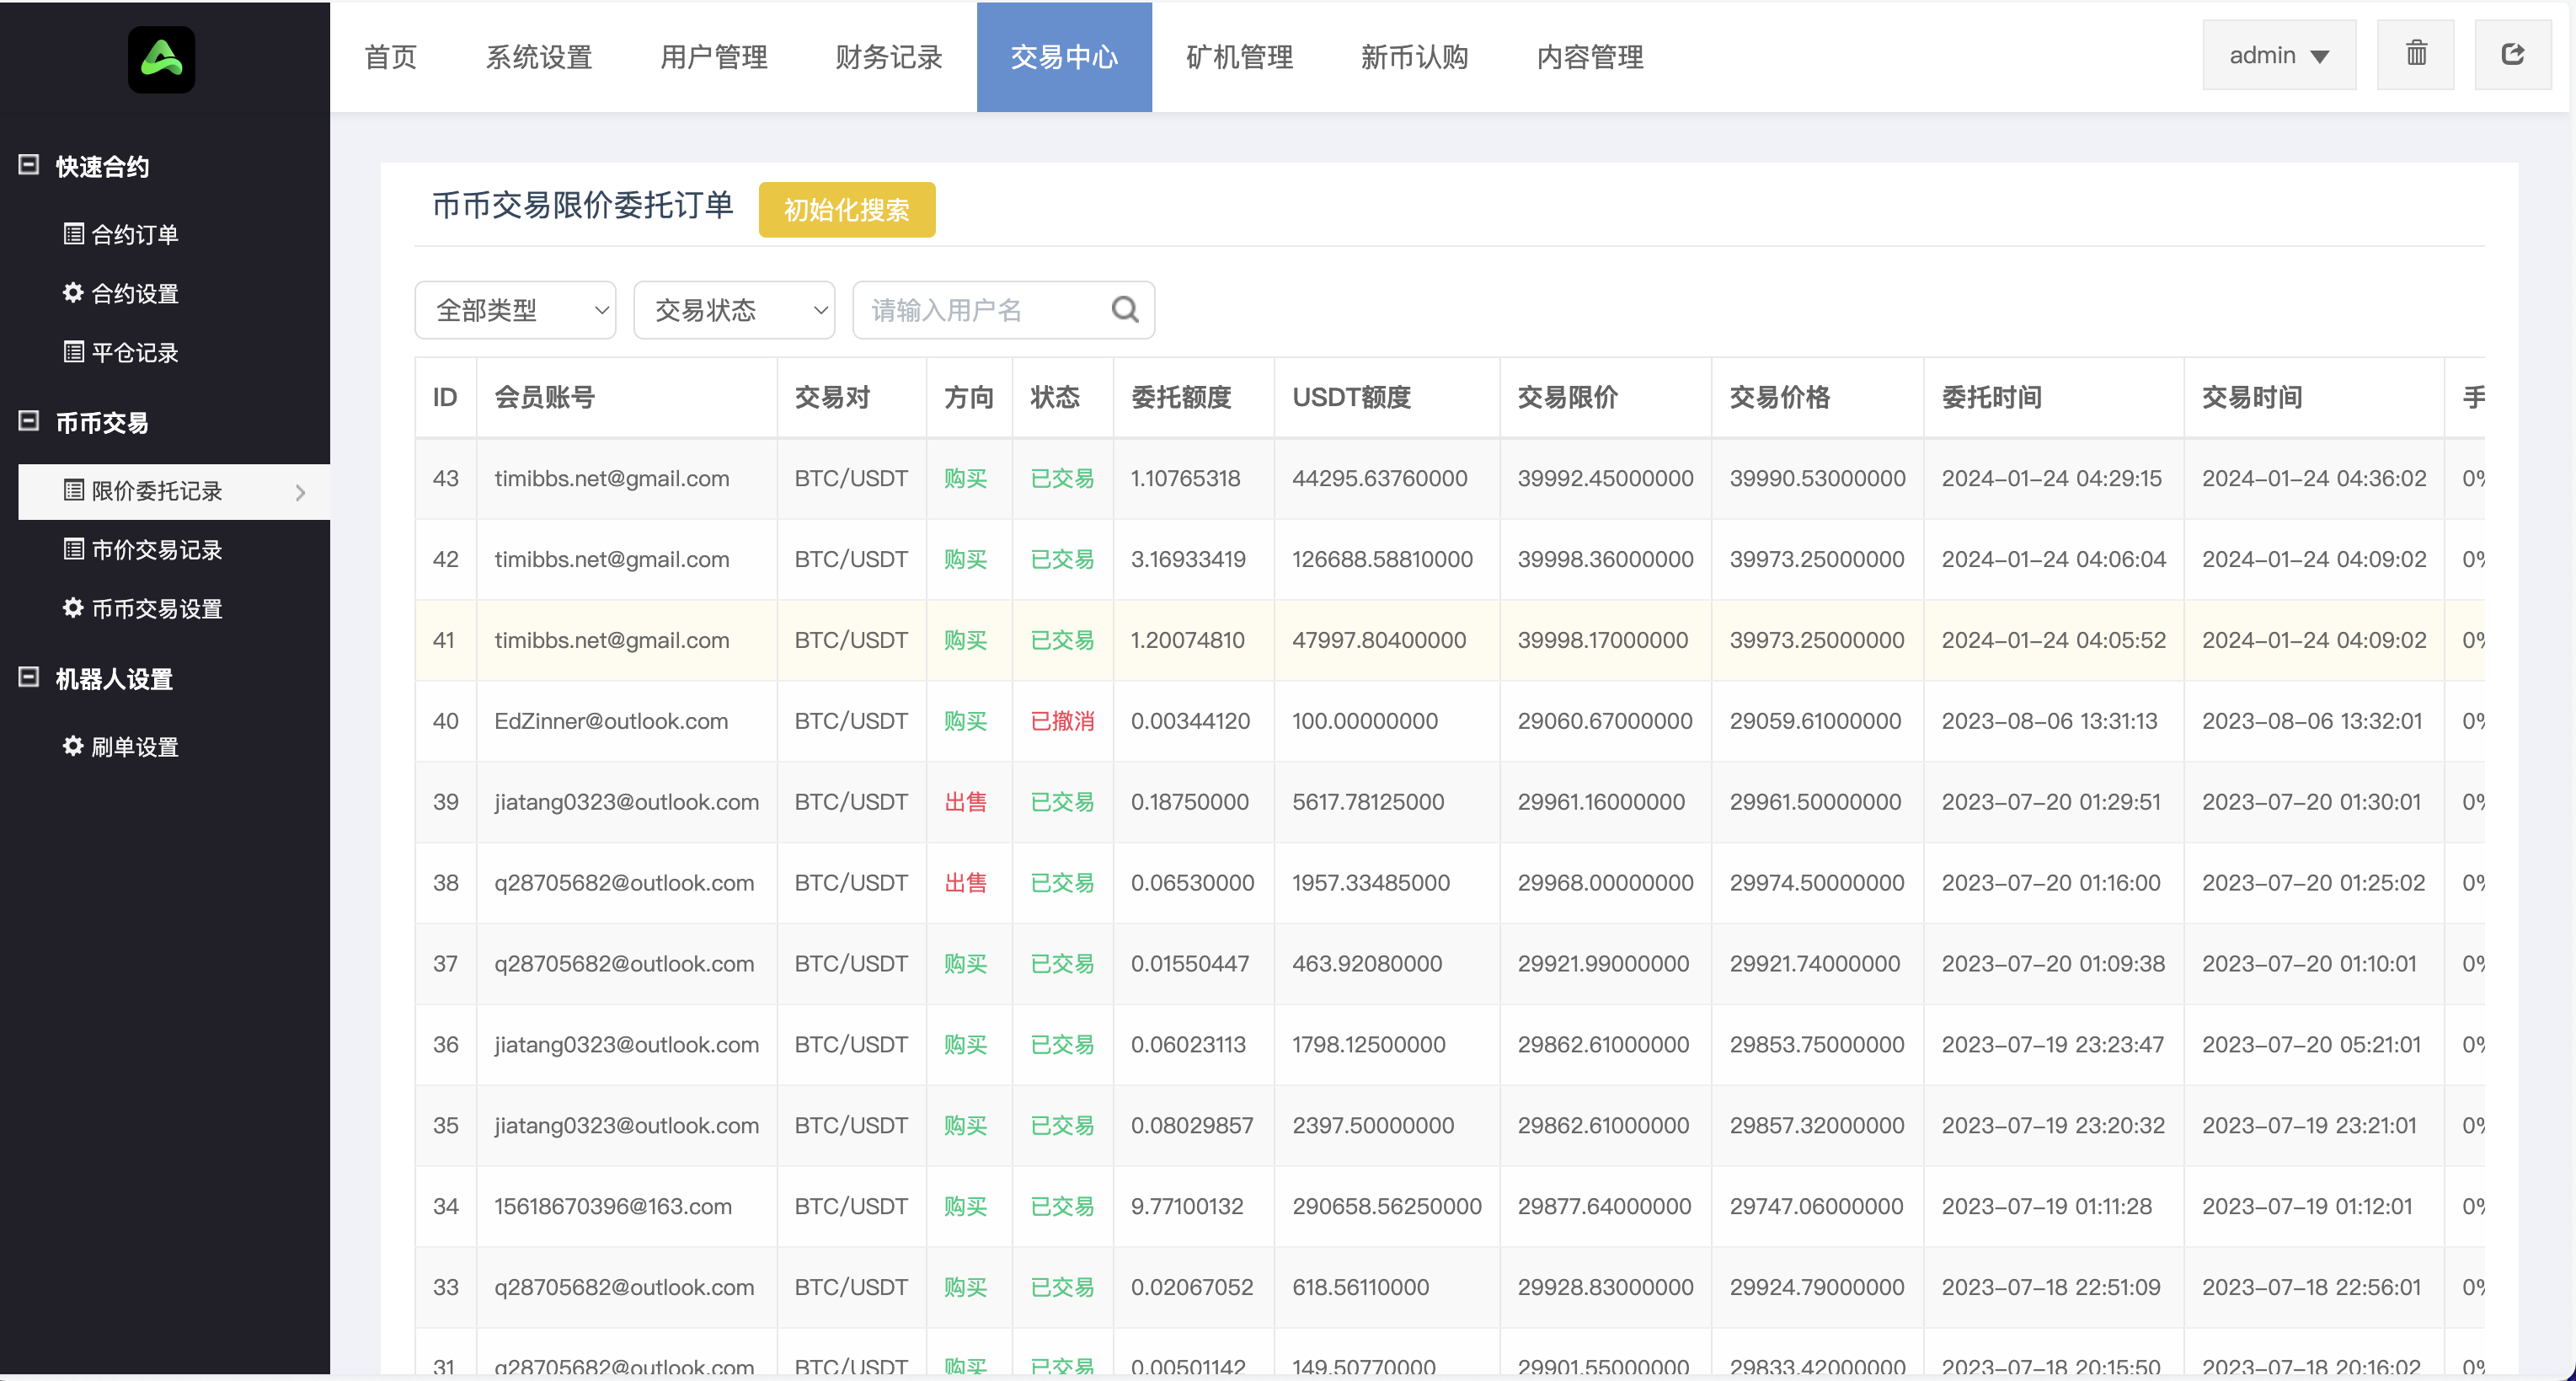Click the 初始化搜索 button
The height and width of the screenshot is (1381, 2576).
[x=846, y=210]
